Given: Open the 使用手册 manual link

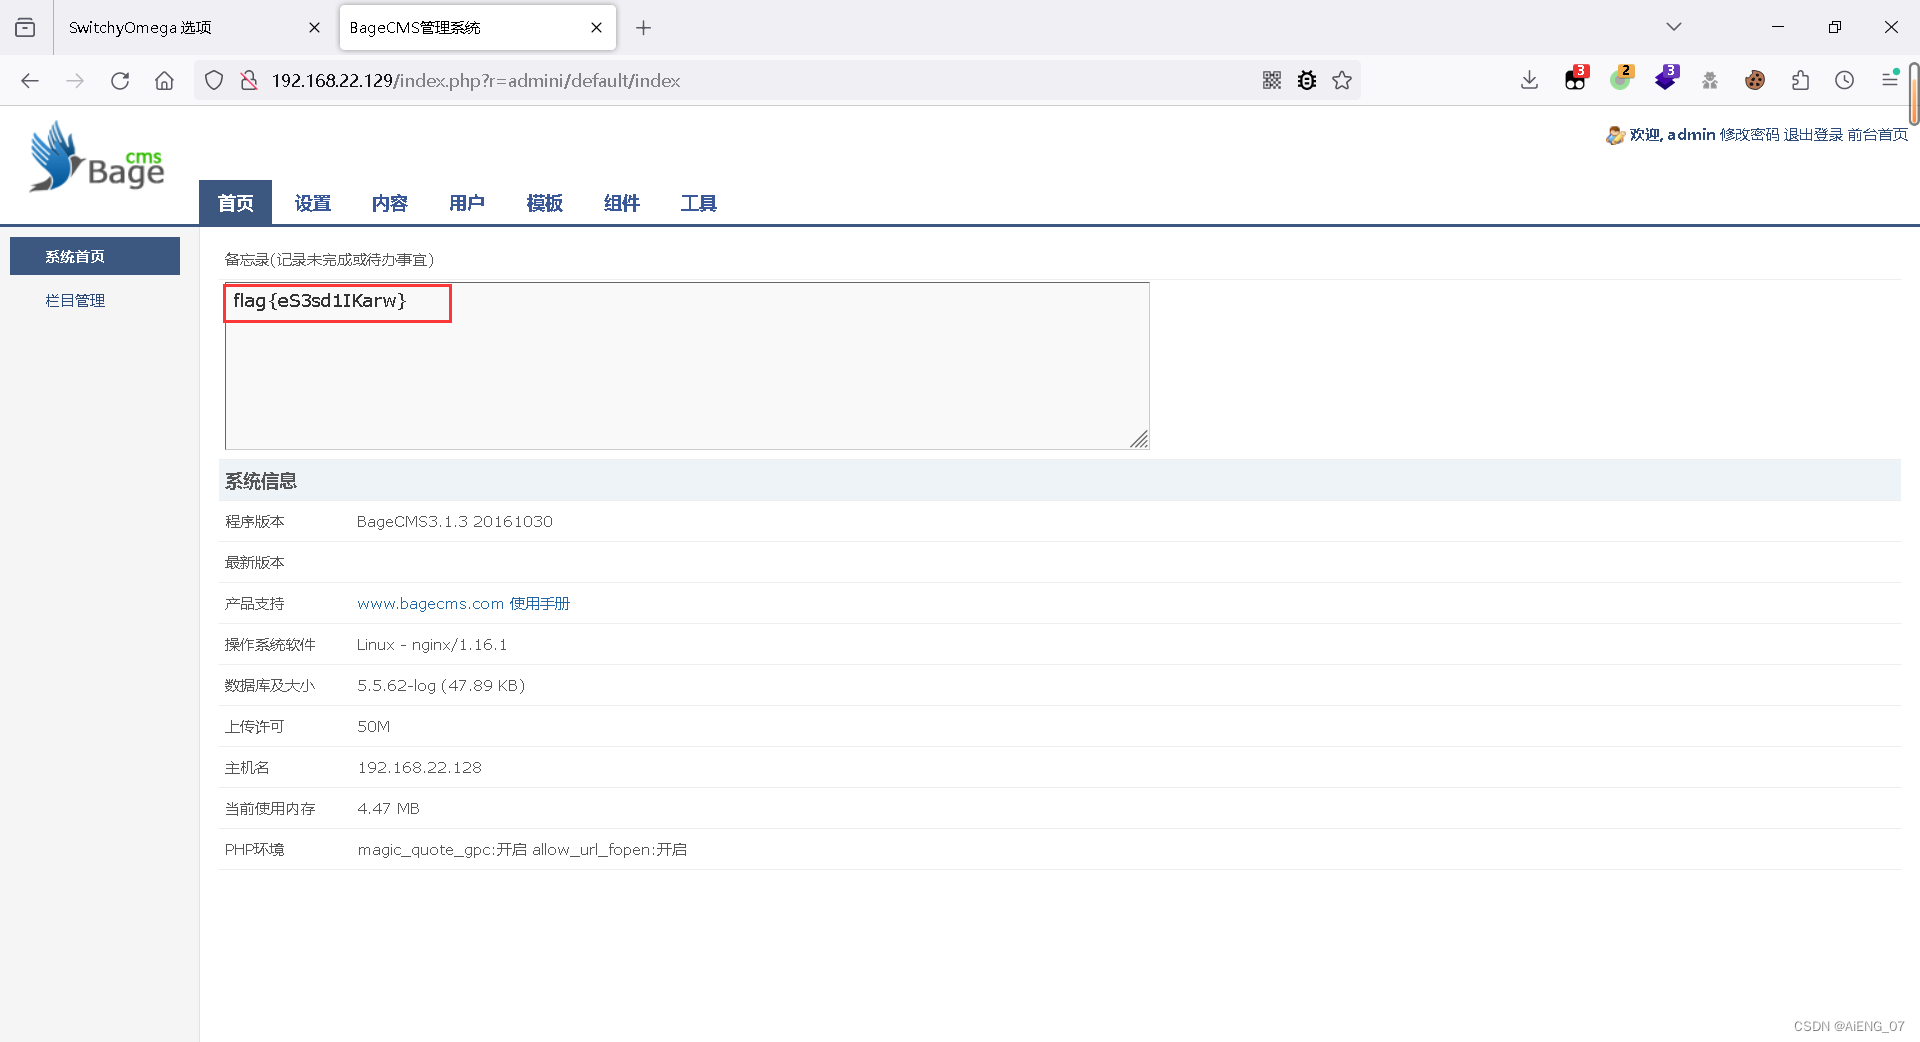Looking at the screenshot, I should tap(539, 603).
